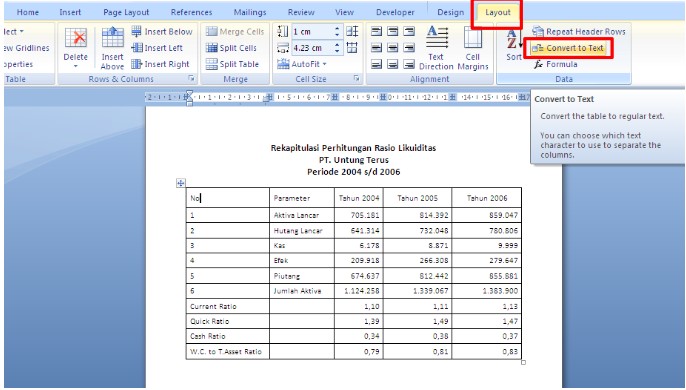Click the 'Jumlah Aktiva' cell
This screenshot has height=390, width=686.
[x=302, y=291]
